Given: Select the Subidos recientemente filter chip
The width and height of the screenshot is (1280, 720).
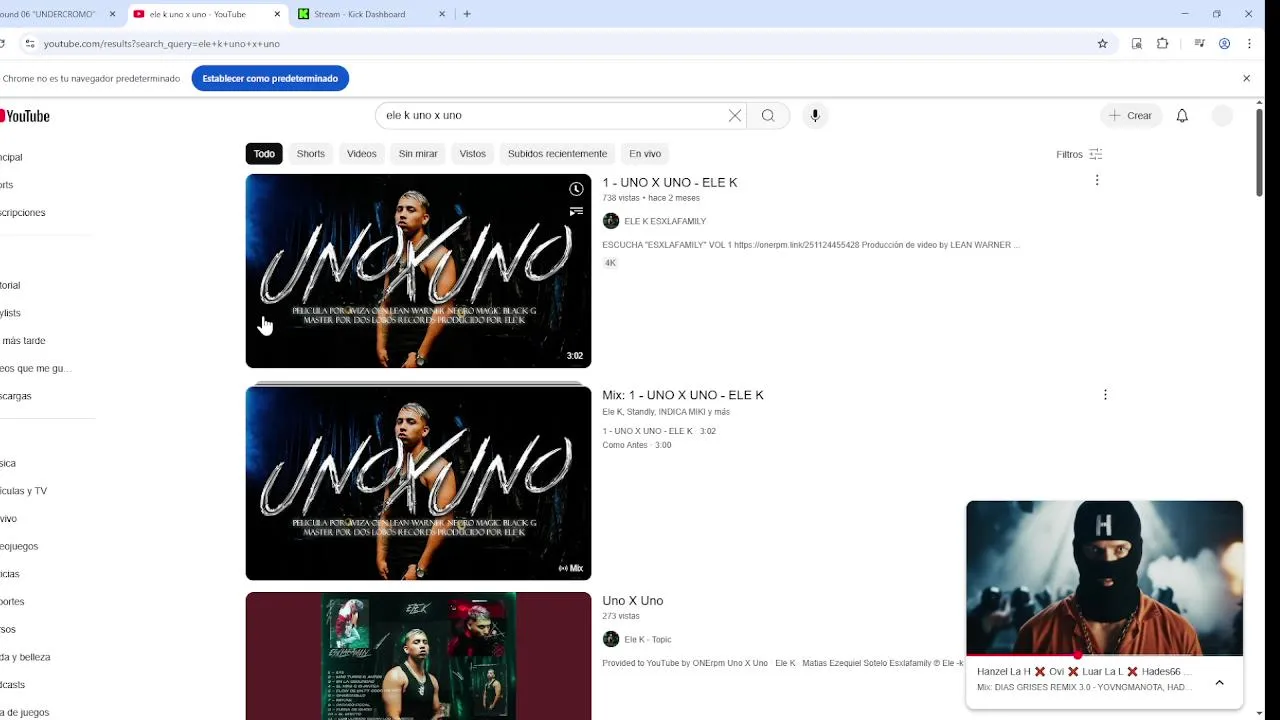Looking at the screenshot, I should (557, 154).
